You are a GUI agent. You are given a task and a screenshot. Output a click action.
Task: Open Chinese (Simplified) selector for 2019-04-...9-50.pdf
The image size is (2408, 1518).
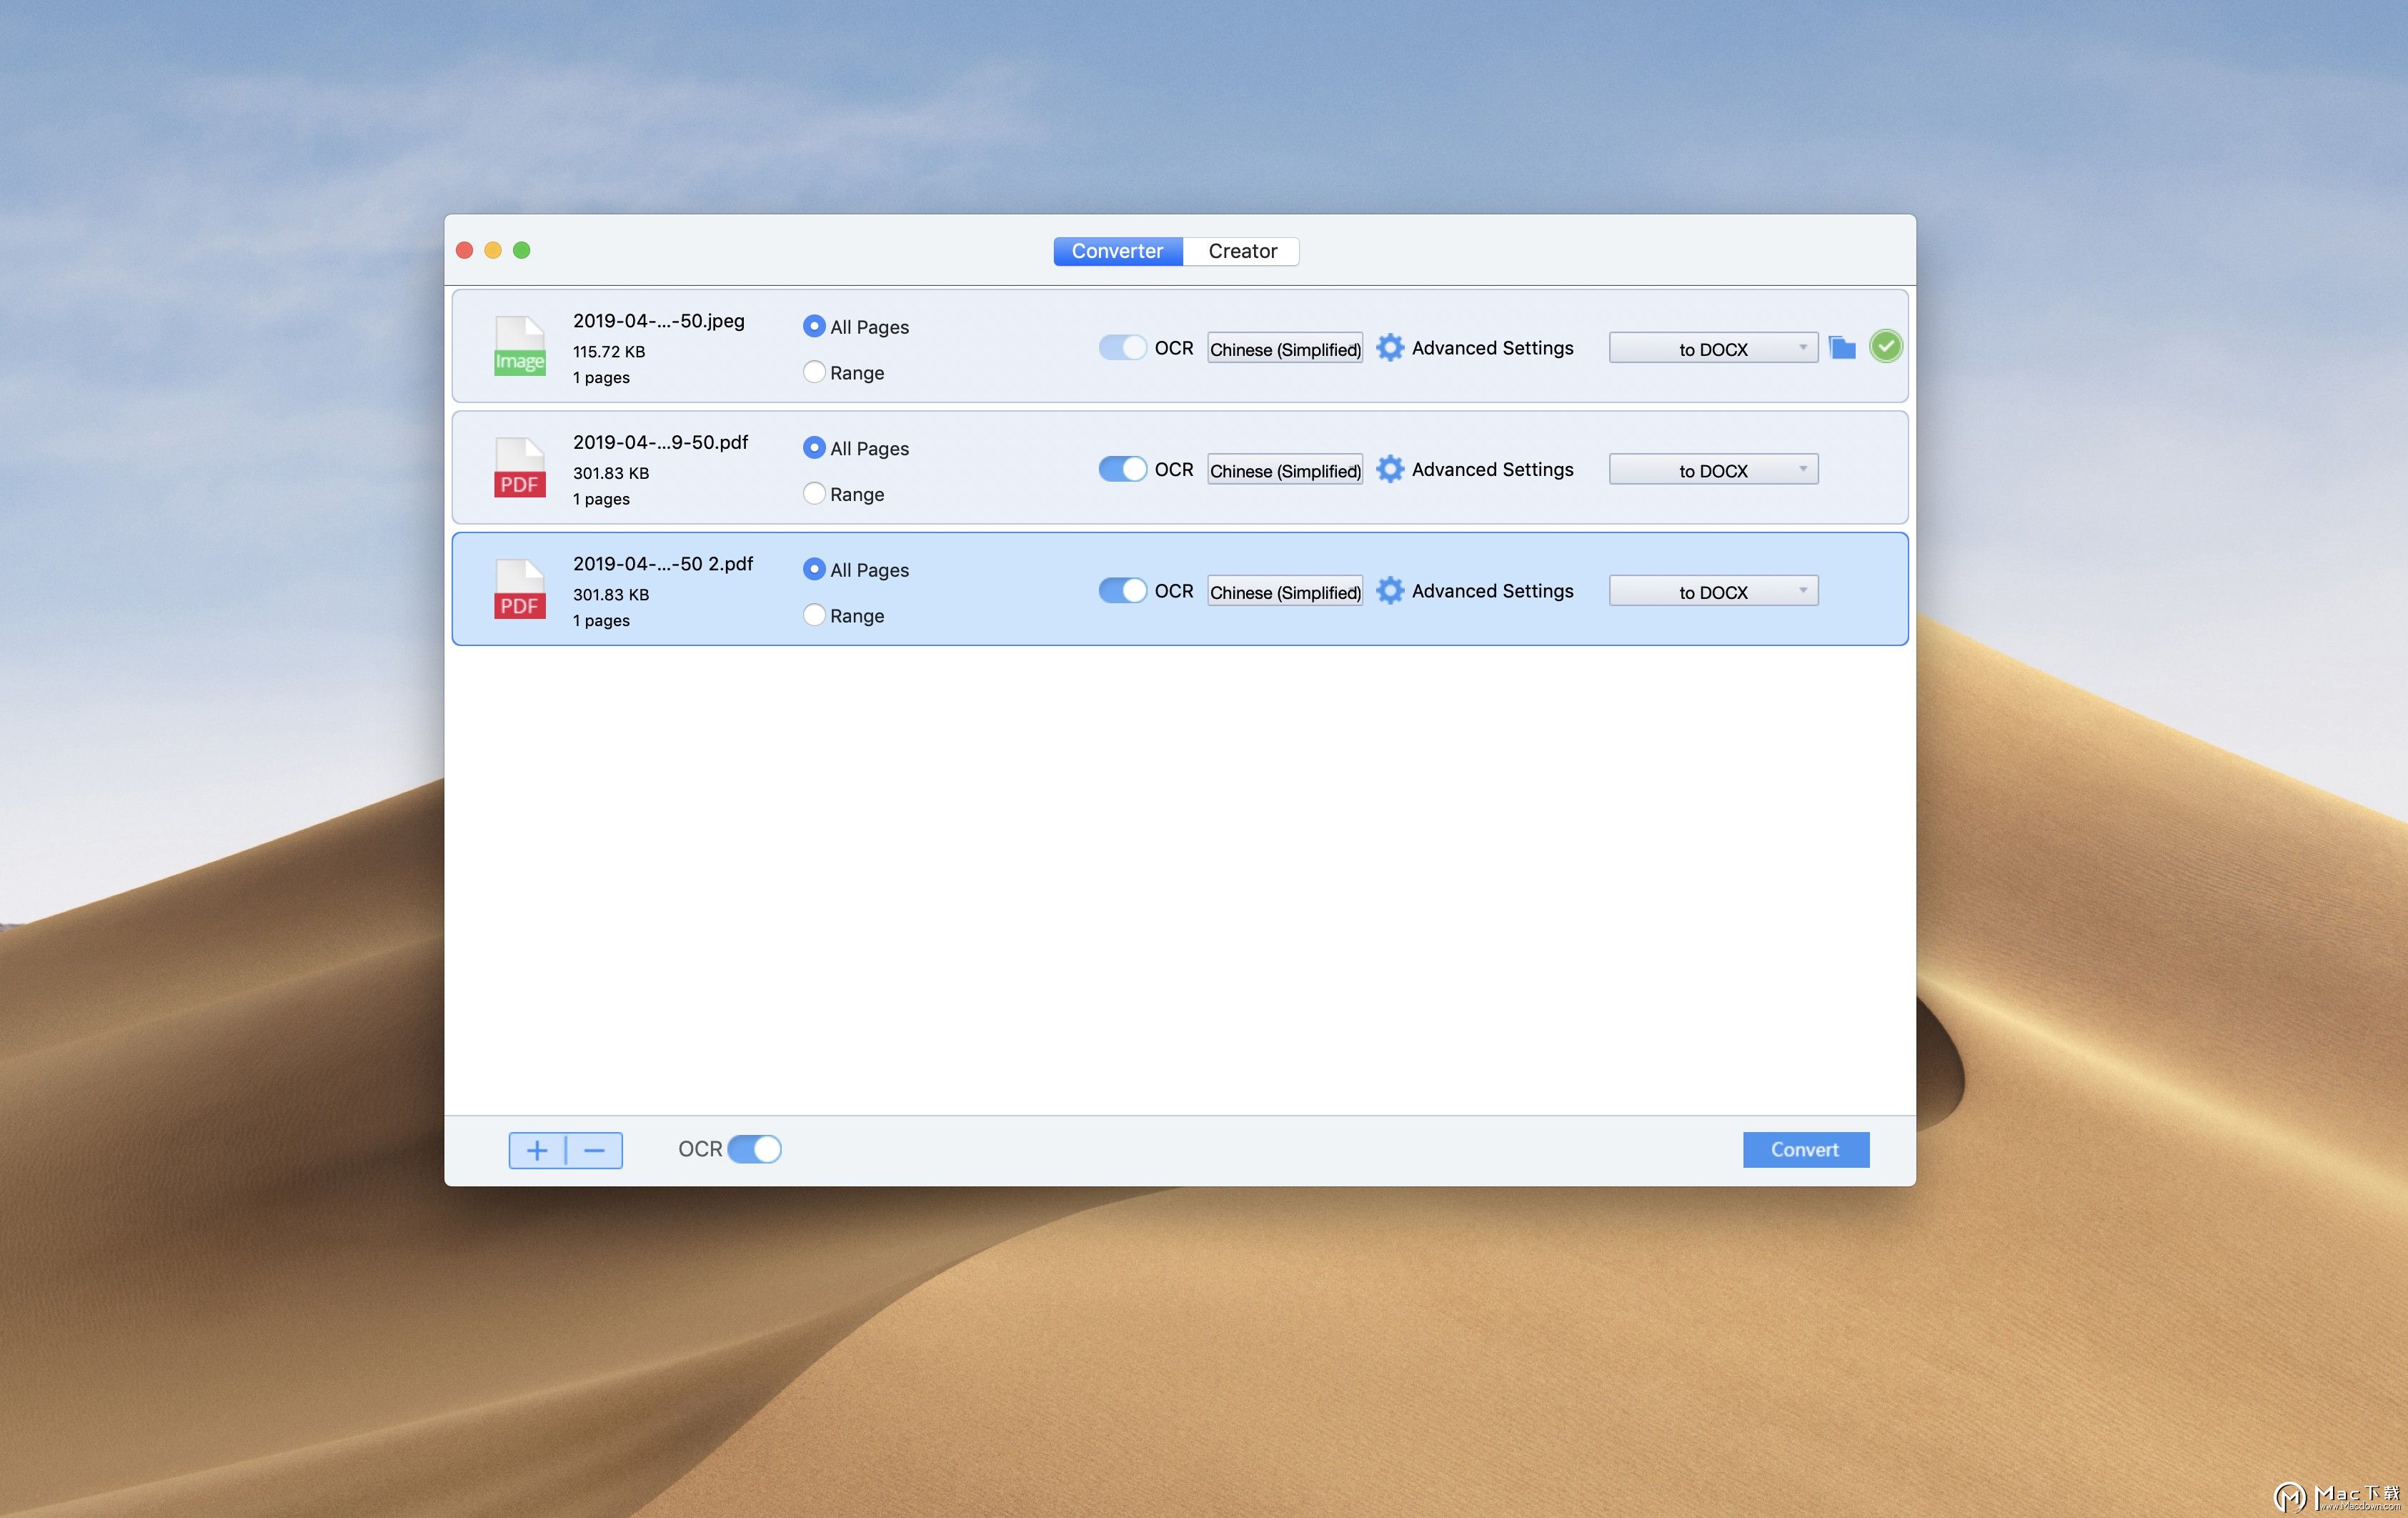click(1285, 470)
